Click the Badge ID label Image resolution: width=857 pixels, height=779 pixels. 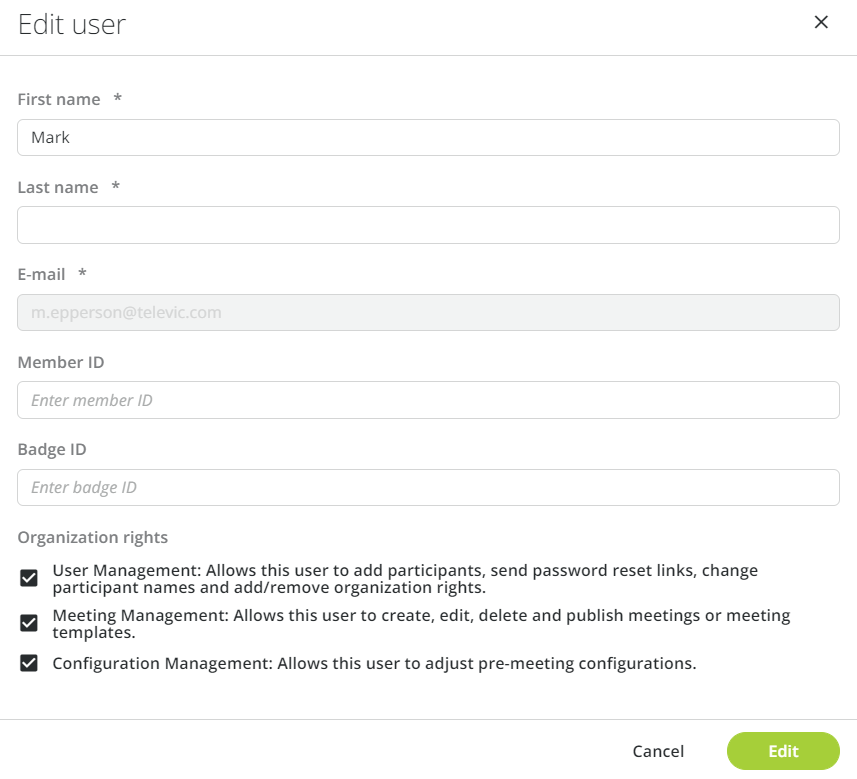click(51, 449)
